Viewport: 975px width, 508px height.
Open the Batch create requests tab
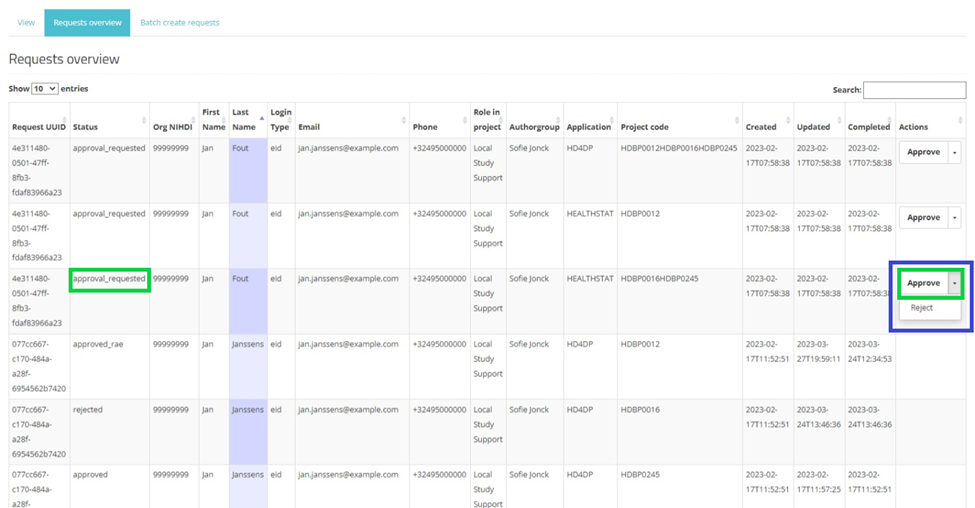tap(179, 22)
